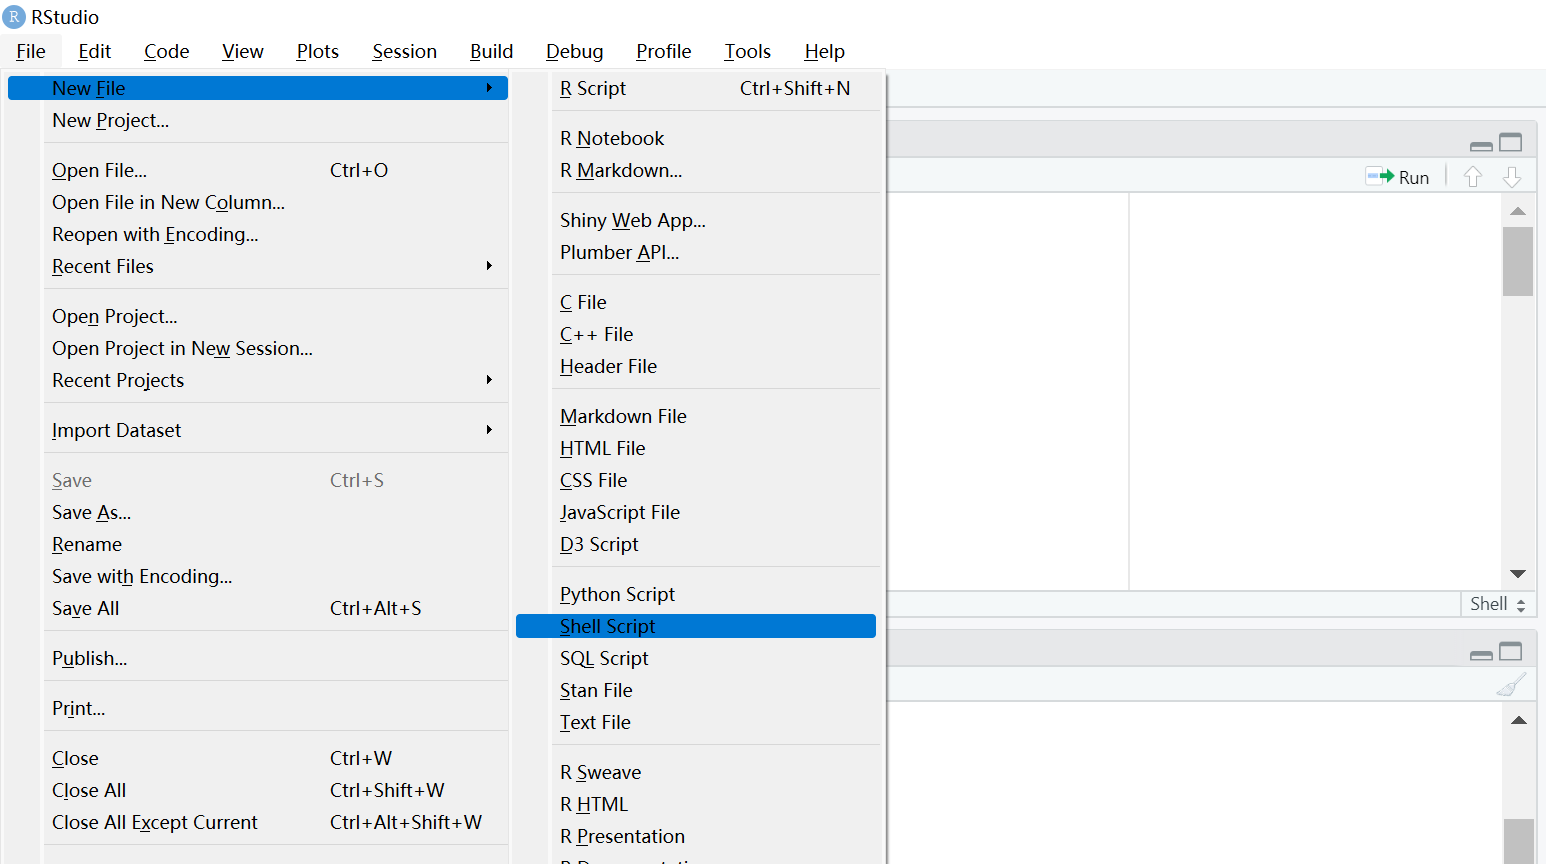The image size is (1546, 864).
Task: Create a new R Markdown document
Action: click(620, 170)
